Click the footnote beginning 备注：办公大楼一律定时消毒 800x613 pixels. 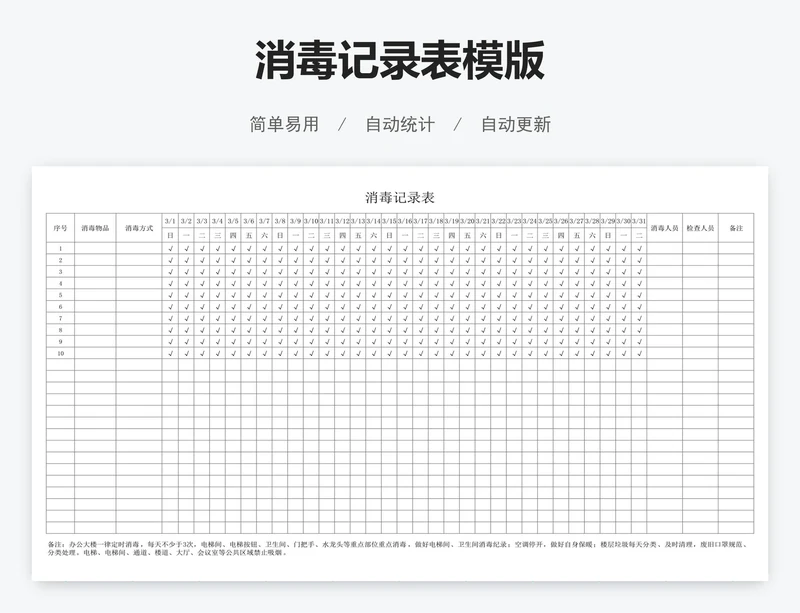click(x=398, y=548)
